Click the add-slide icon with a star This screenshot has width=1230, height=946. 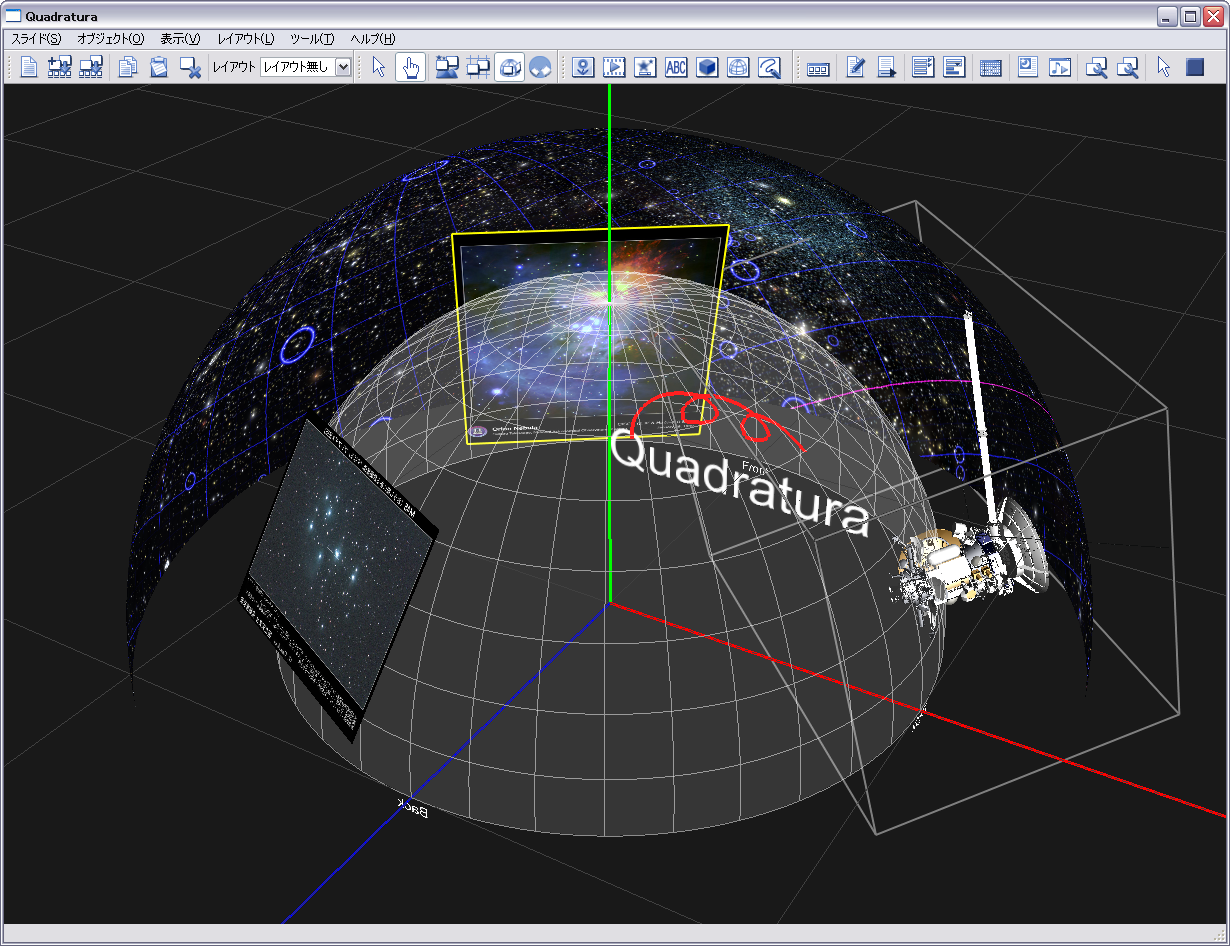point(60,67)
